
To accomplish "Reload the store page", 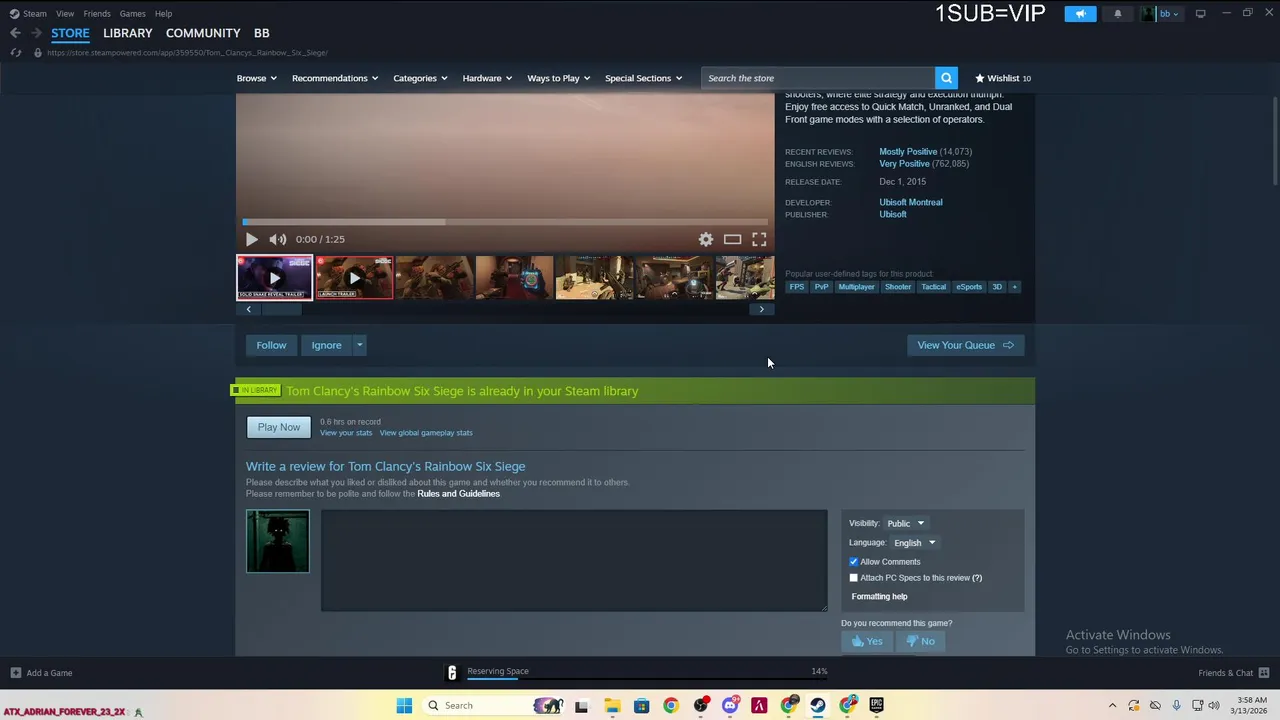I will (15, 52).
